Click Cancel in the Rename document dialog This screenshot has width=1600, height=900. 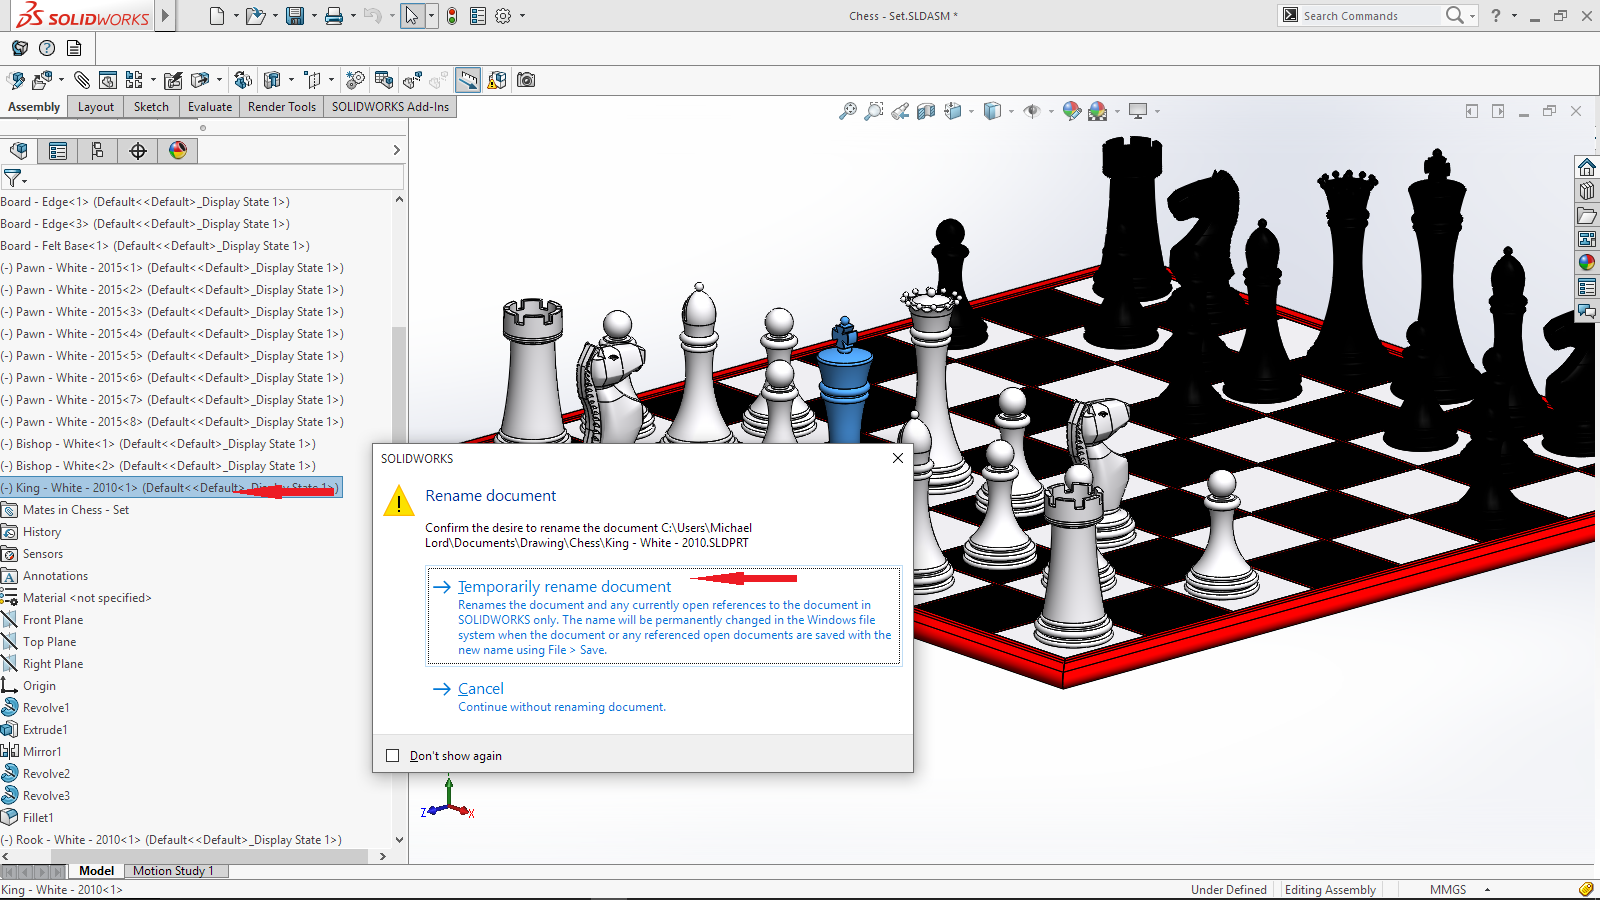point(481,689)
